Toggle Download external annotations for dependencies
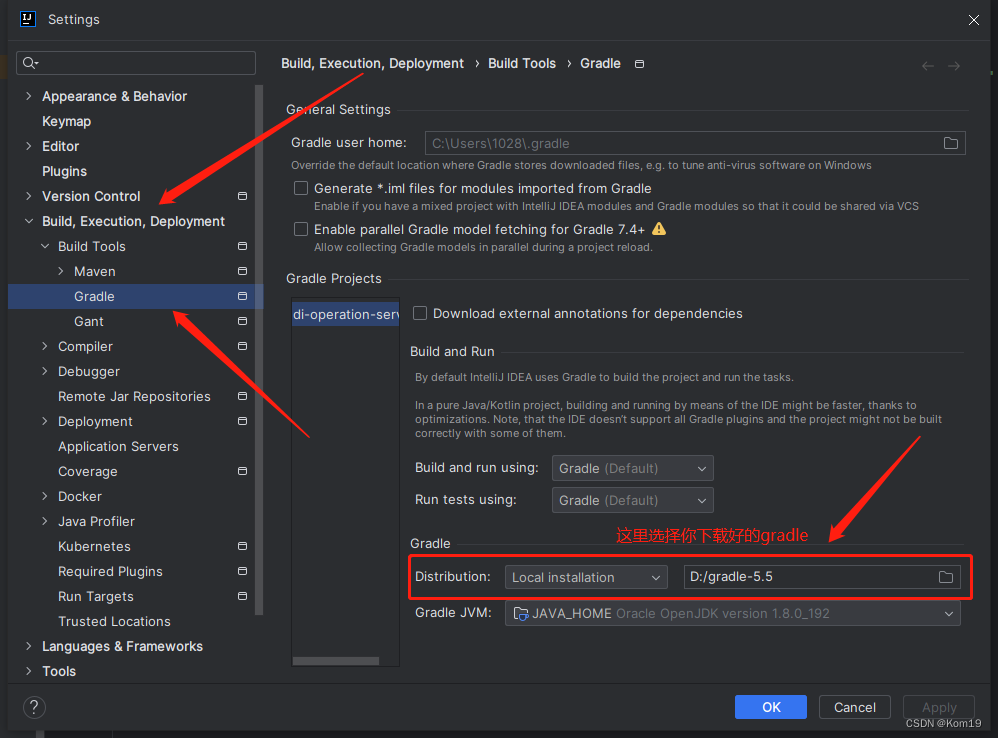 pyautogui.click(x=420, y=313)
